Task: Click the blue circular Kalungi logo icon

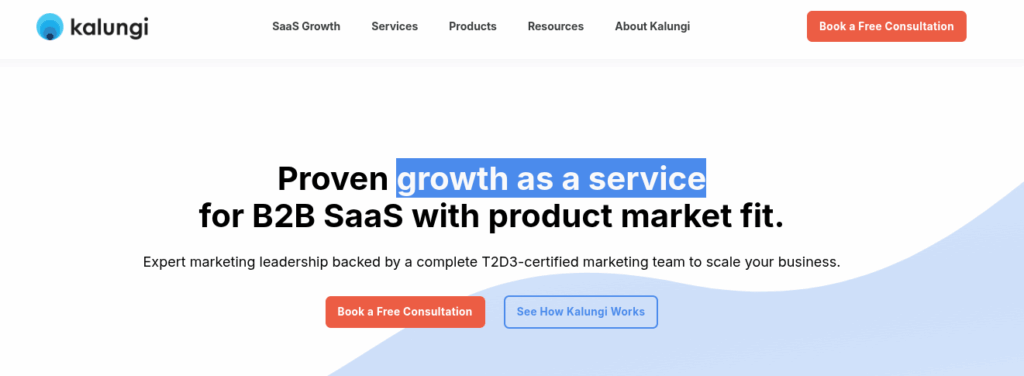Action: tap(50, 27)
